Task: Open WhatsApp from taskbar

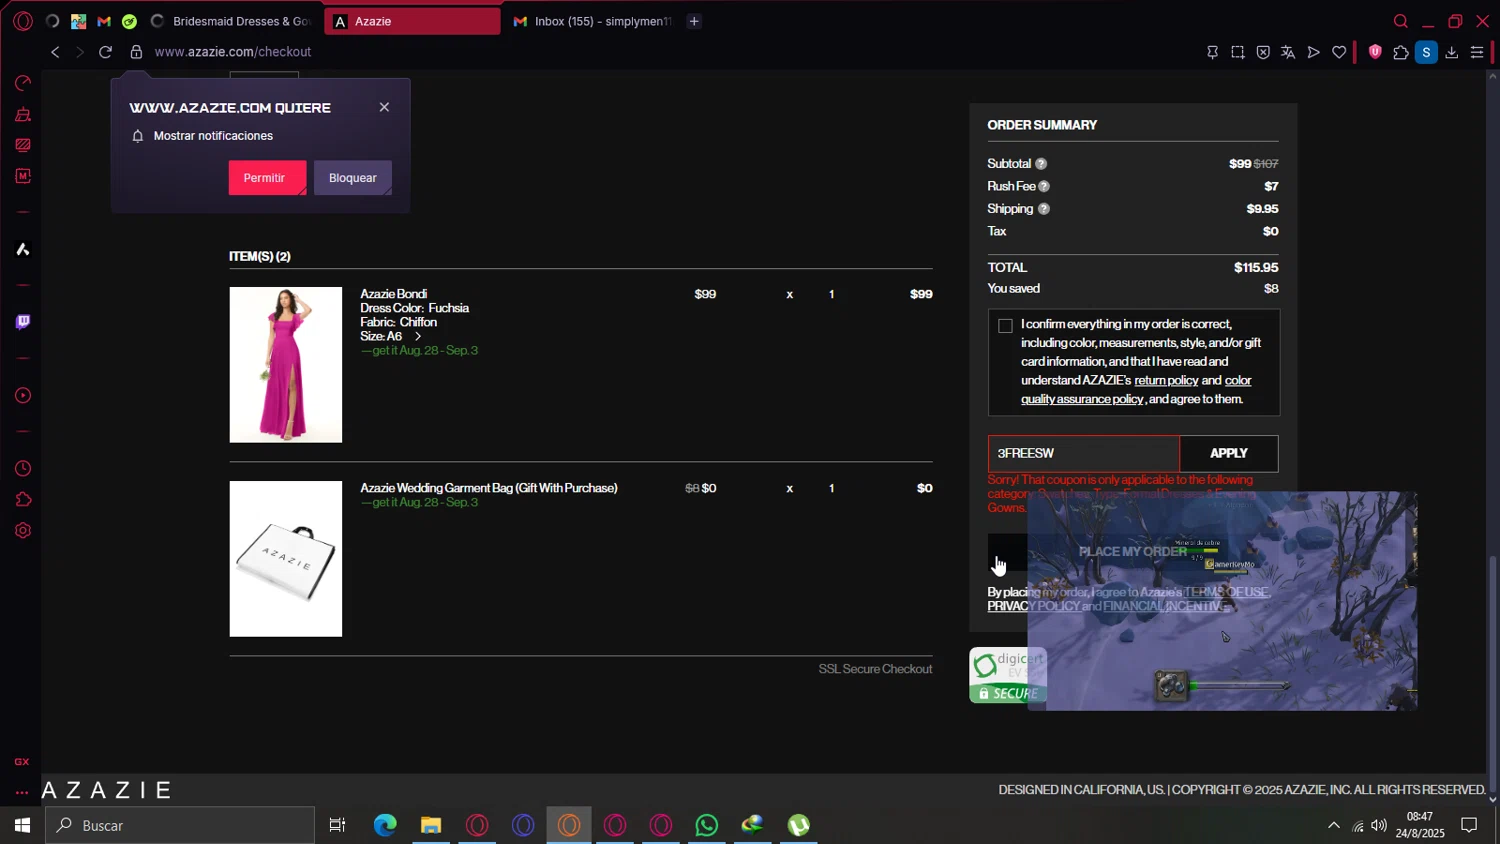Action: (707, 825)
